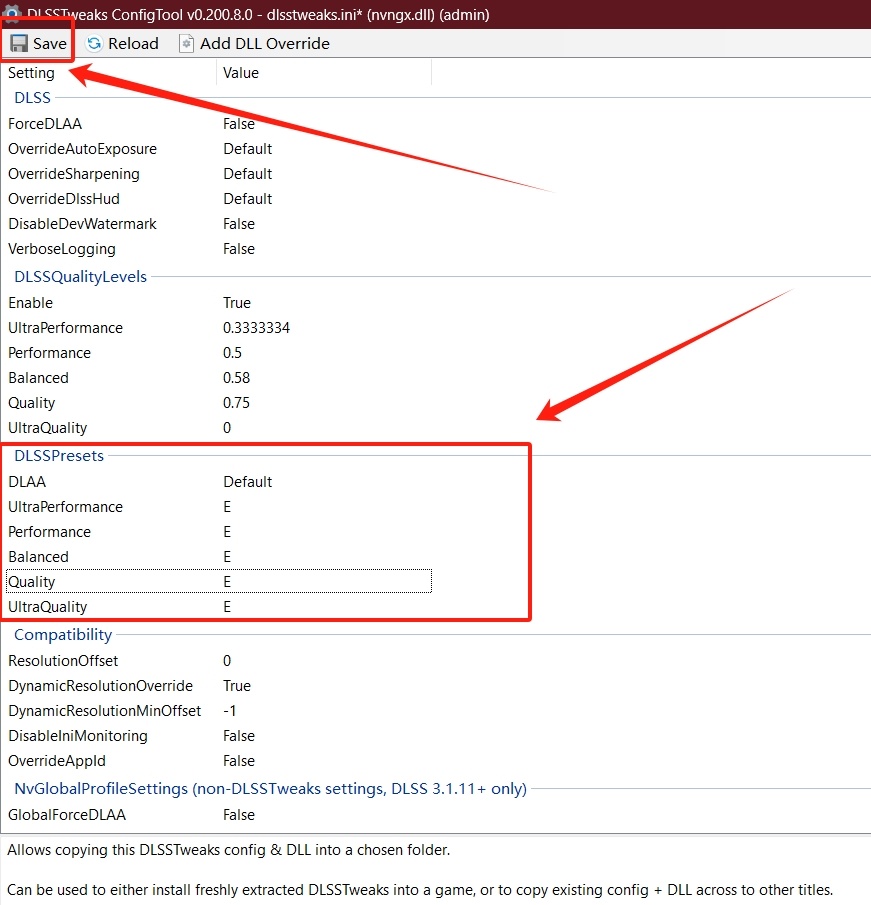This screenshot has height=905, width=871.
Task: Select the DisableIniMonitoring setting
Action: coord(78,735)
